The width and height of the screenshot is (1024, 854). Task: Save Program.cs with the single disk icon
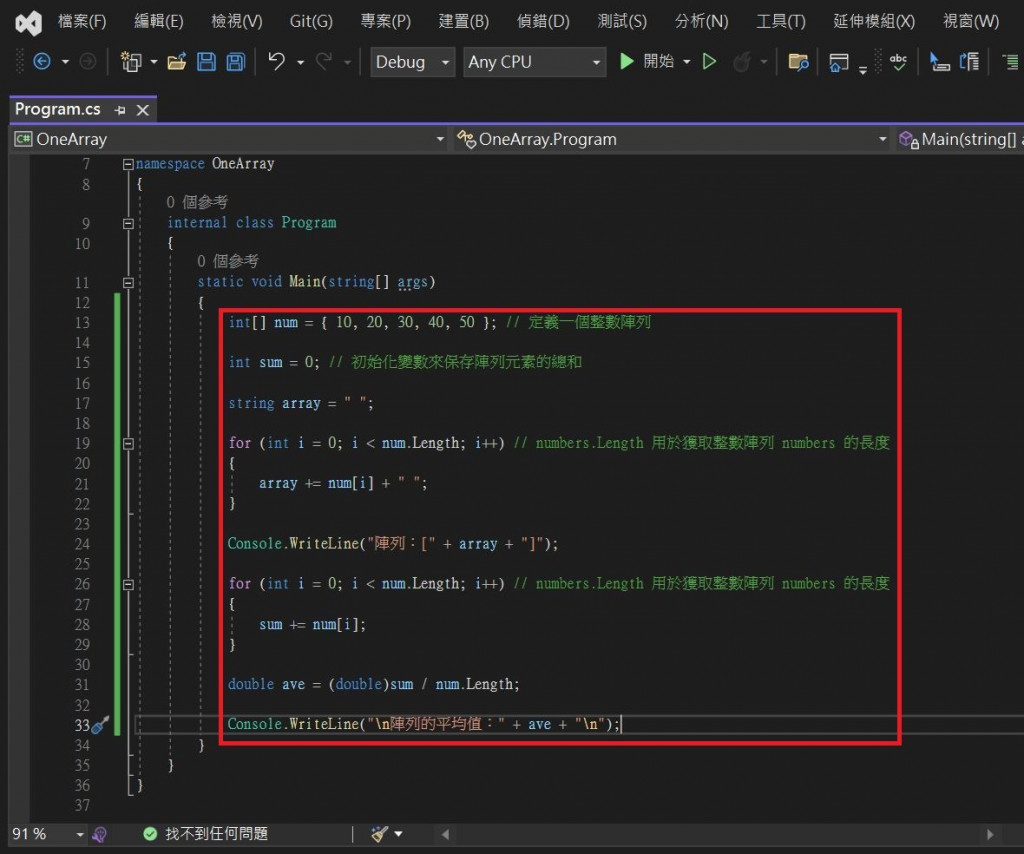point(206,62)
